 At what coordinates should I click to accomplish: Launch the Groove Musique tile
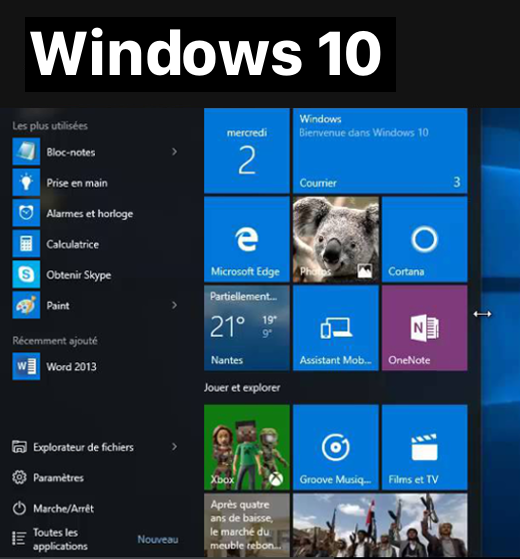pos(336,447)
